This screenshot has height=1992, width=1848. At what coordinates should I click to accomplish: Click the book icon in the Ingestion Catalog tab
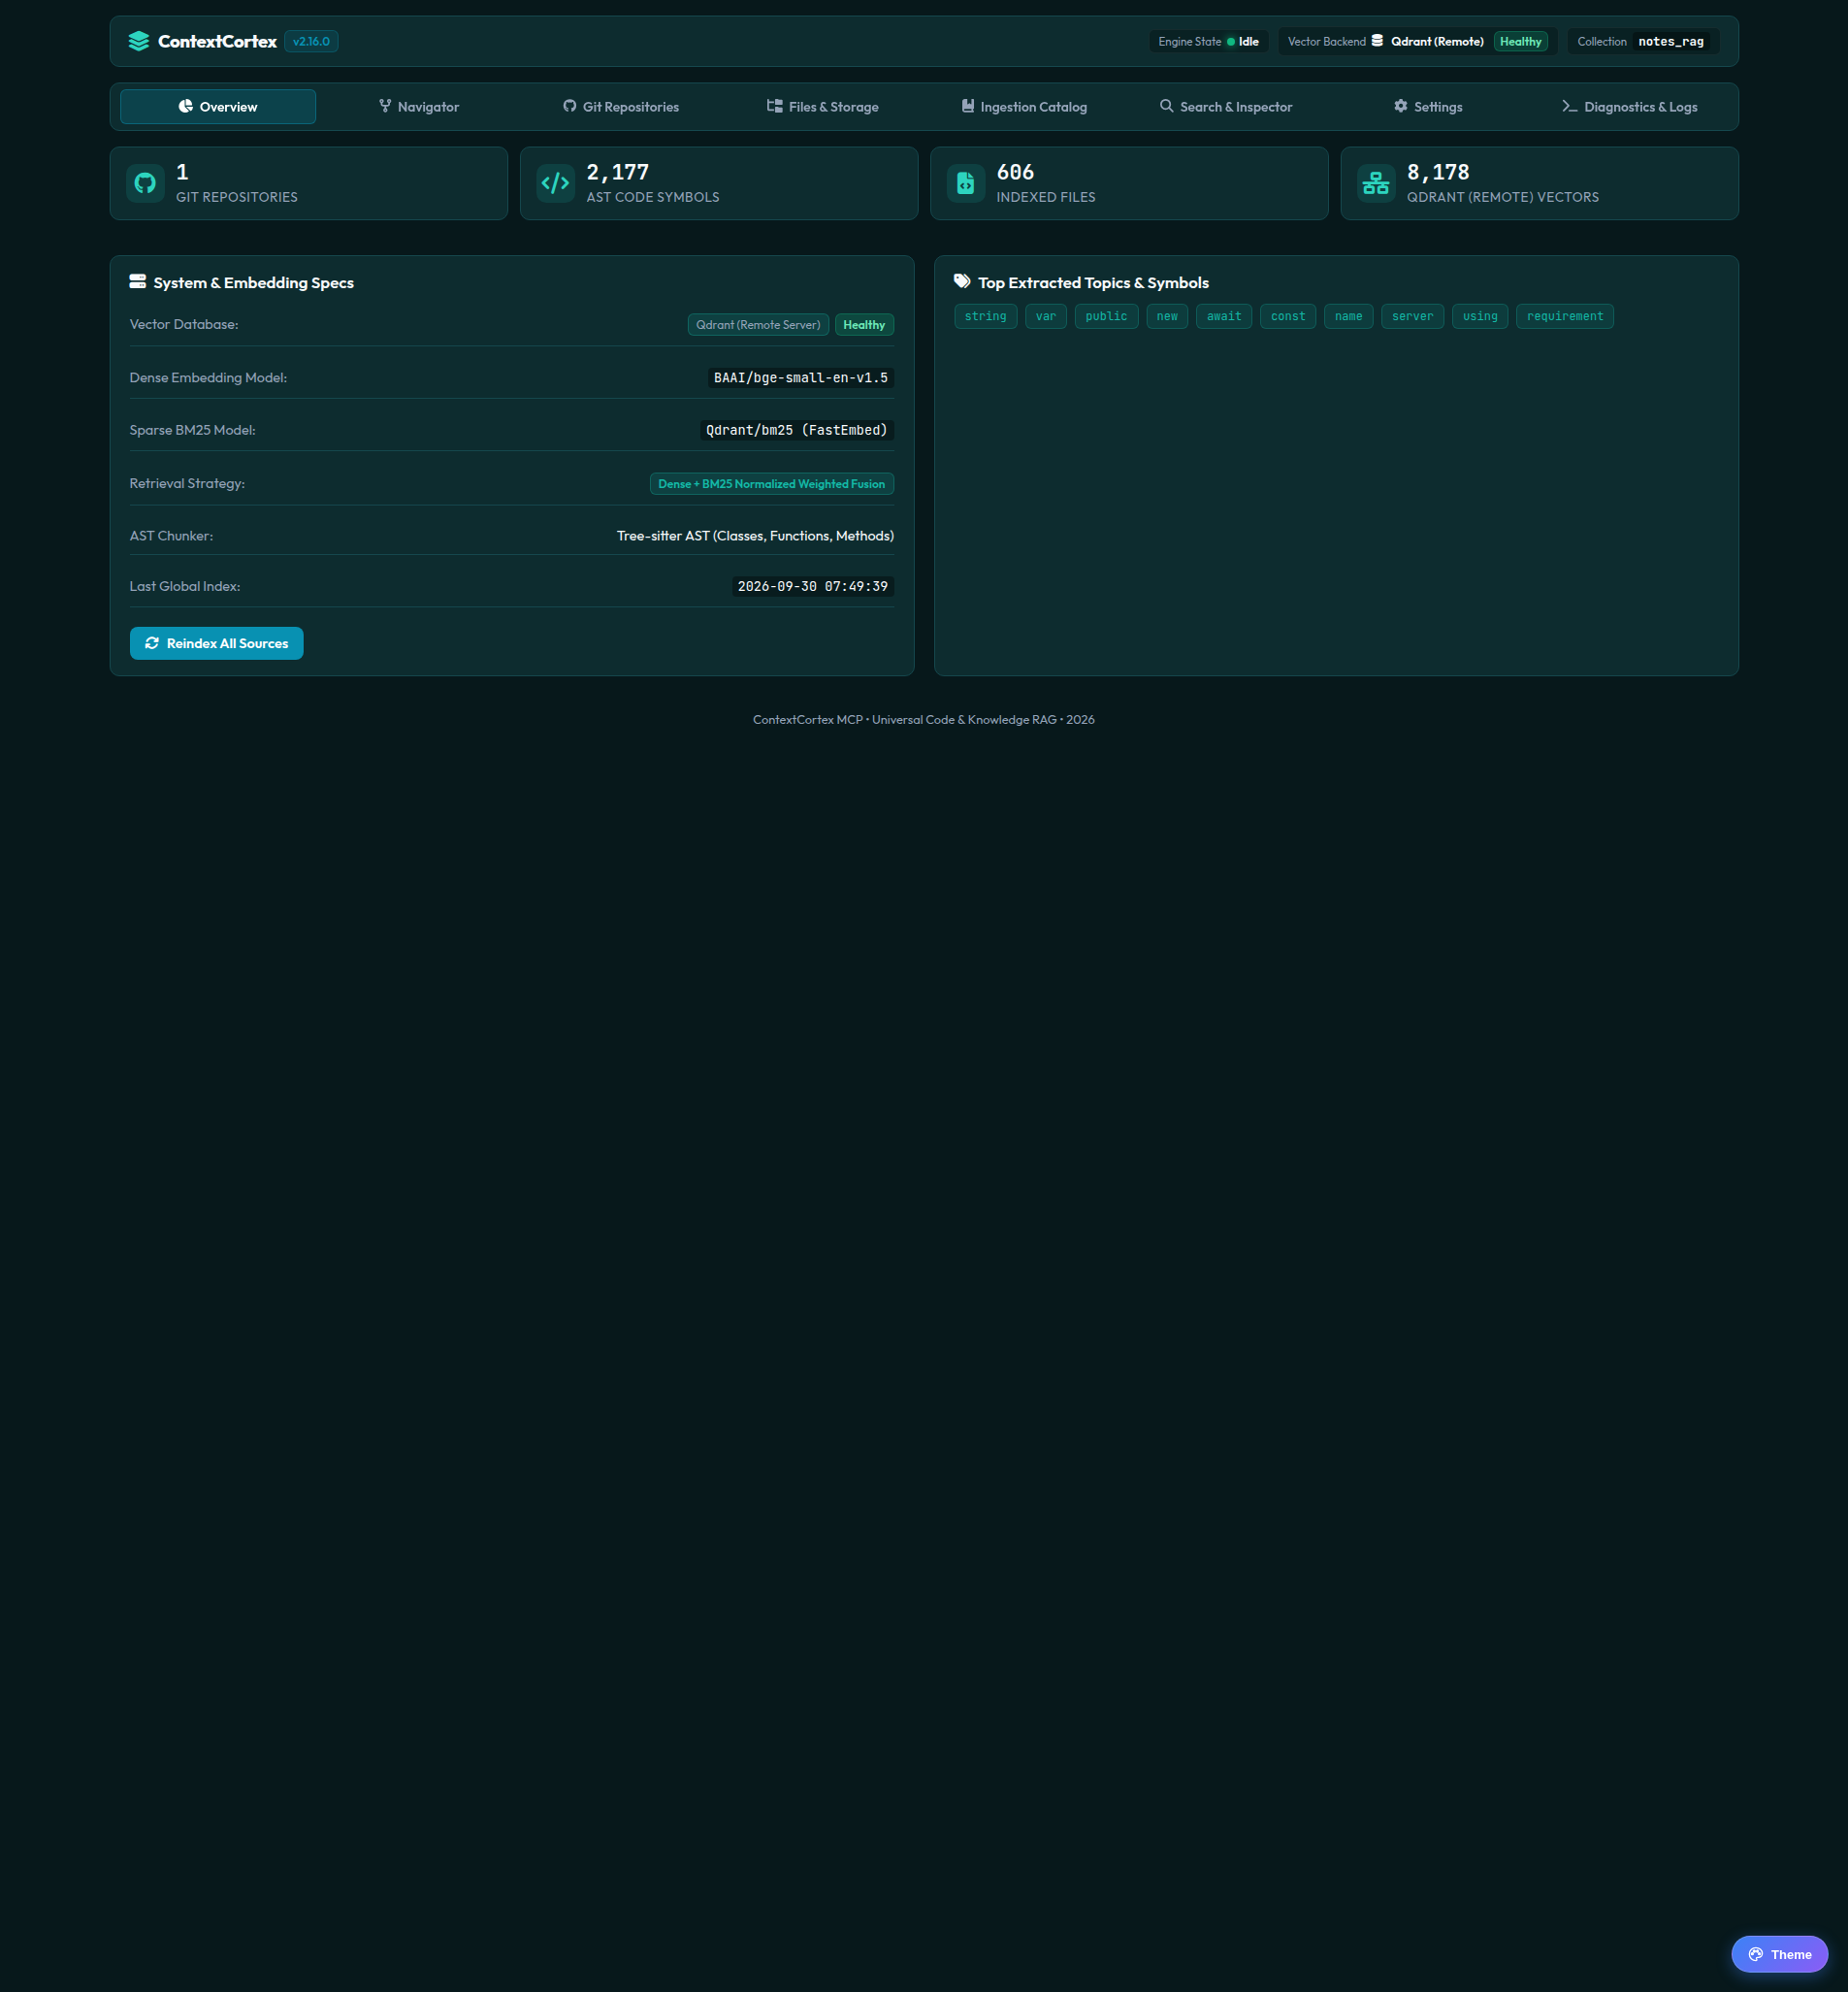(968, 106)
